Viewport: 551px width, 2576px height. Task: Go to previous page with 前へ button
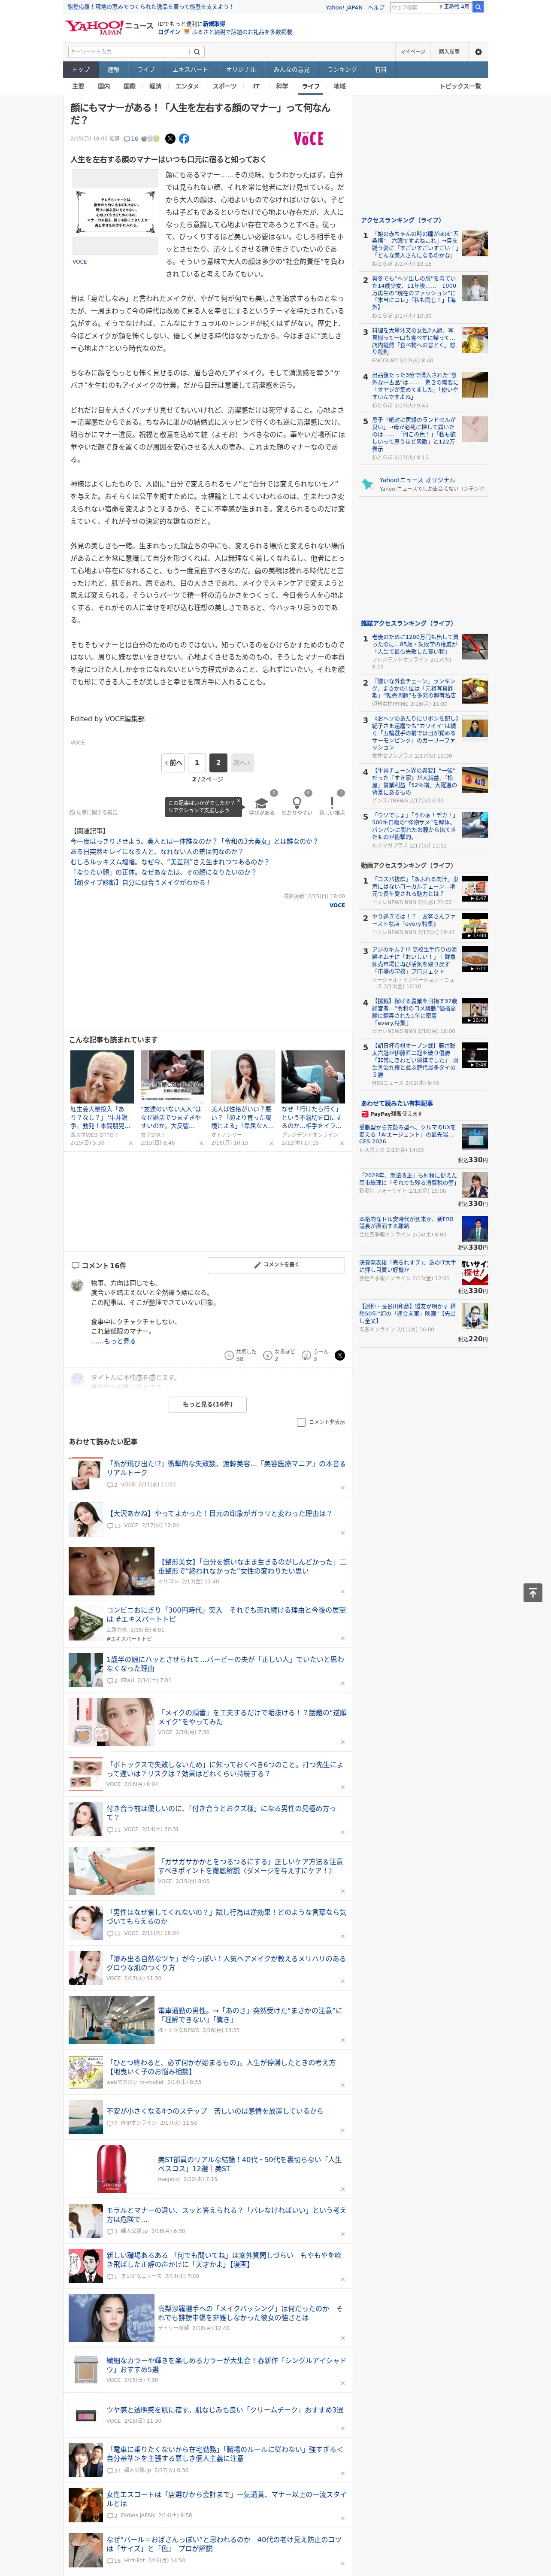coord(174,762)
